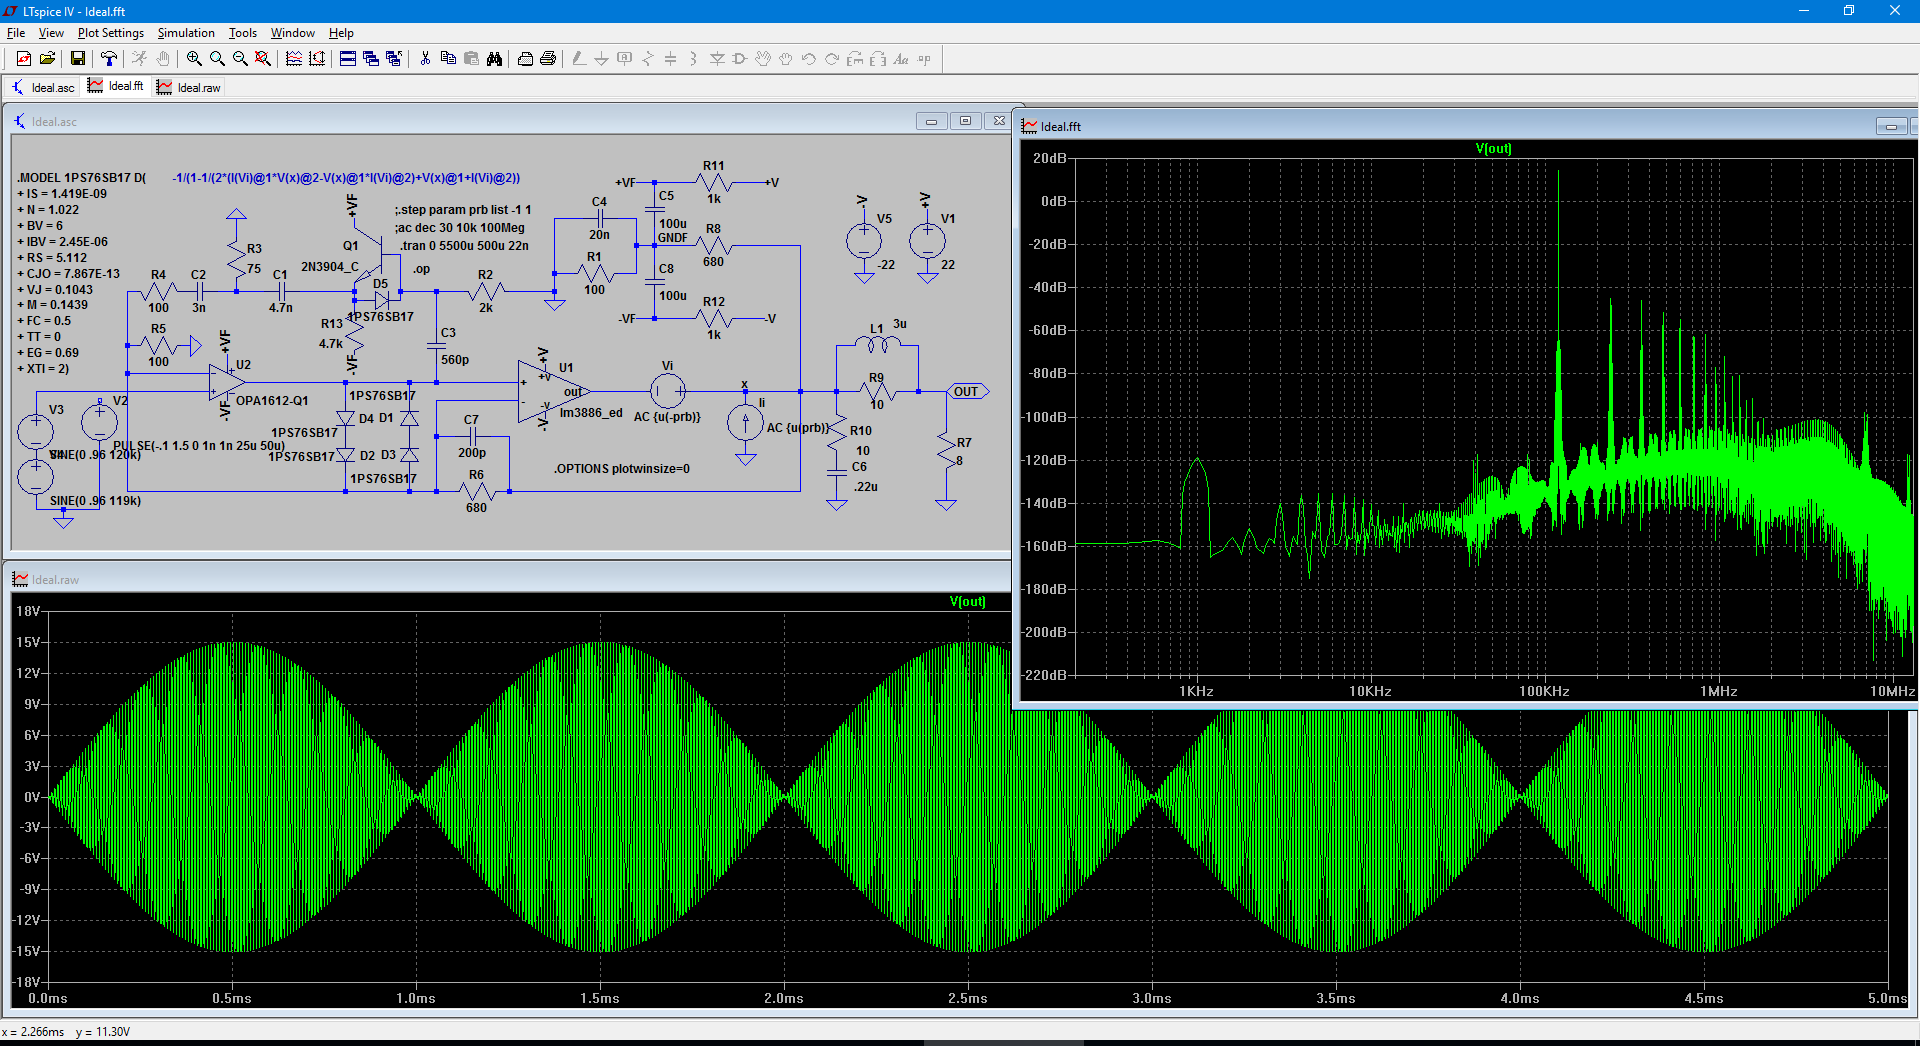Click V(out) trace label in FFT plot
Image resolution: width=1920 pixels, height=1046 pixels.
pos(1493,148)
